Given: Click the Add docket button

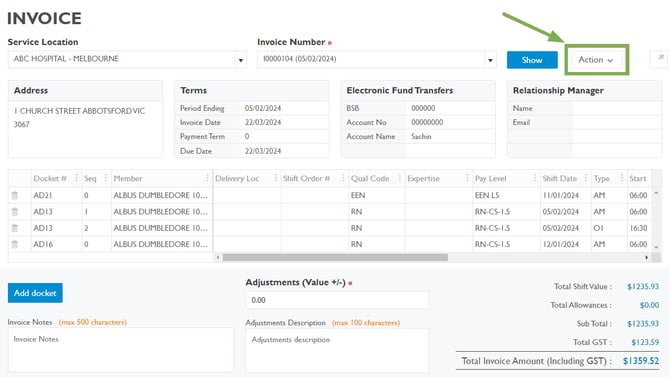Looking at the screenshot, I should 35,293.
